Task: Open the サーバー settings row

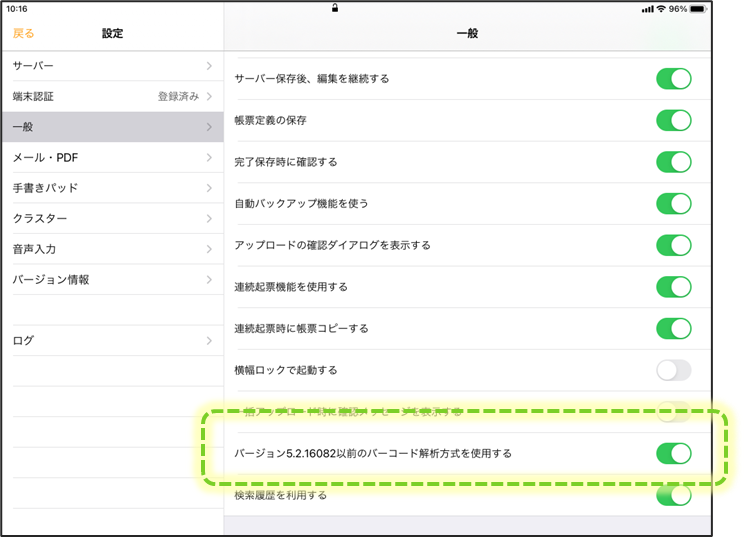Action: [x=112, y=66]
